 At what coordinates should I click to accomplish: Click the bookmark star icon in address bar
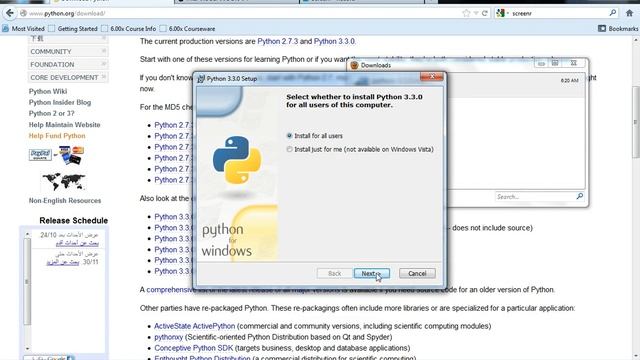[467, 13]
